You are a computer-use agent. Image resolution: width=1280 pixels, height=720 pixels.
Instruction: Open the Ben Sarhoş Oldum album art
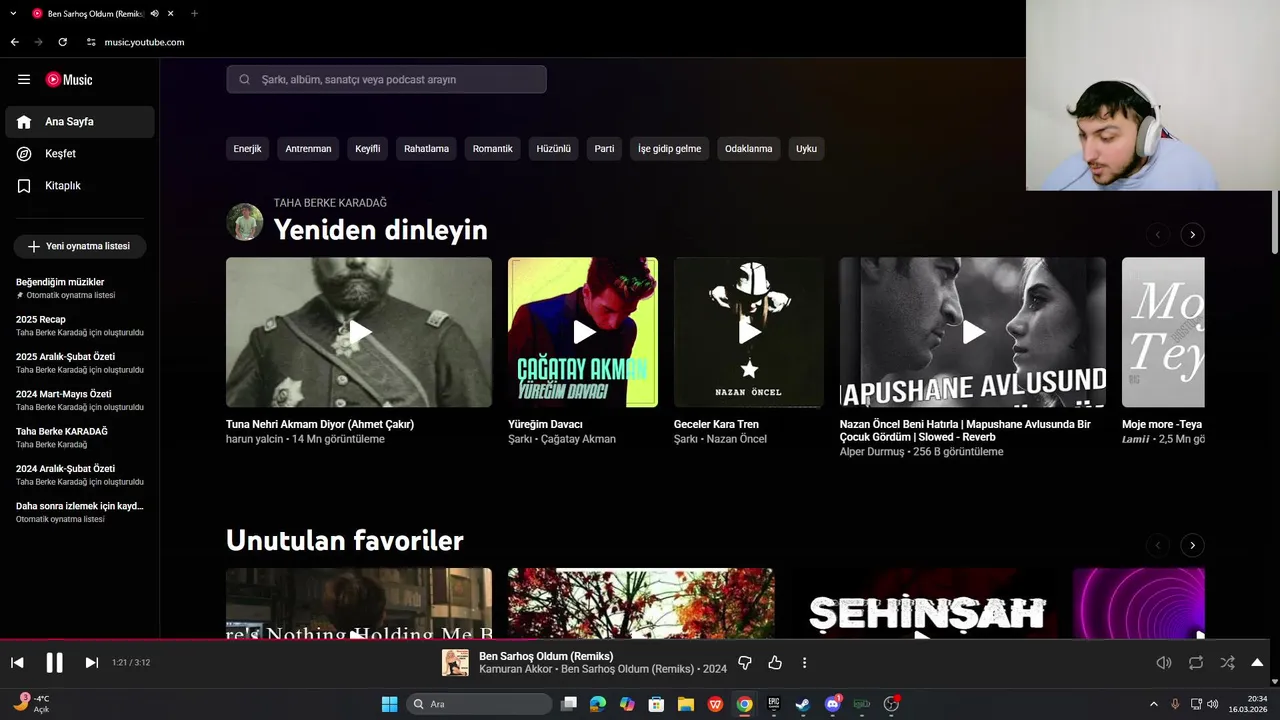455,662
